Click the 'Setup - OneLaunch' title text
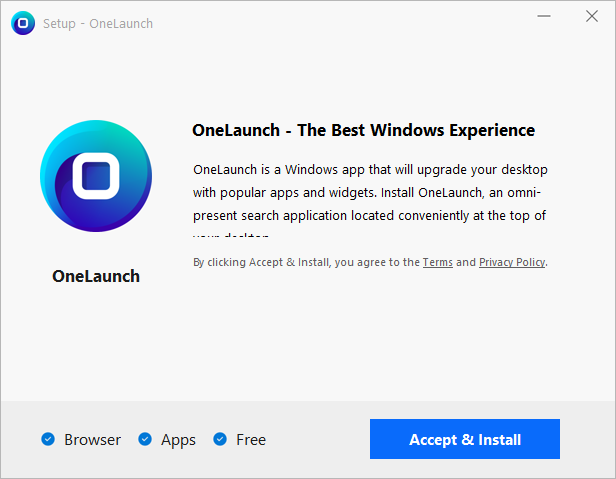 click(x=98, y=23)
